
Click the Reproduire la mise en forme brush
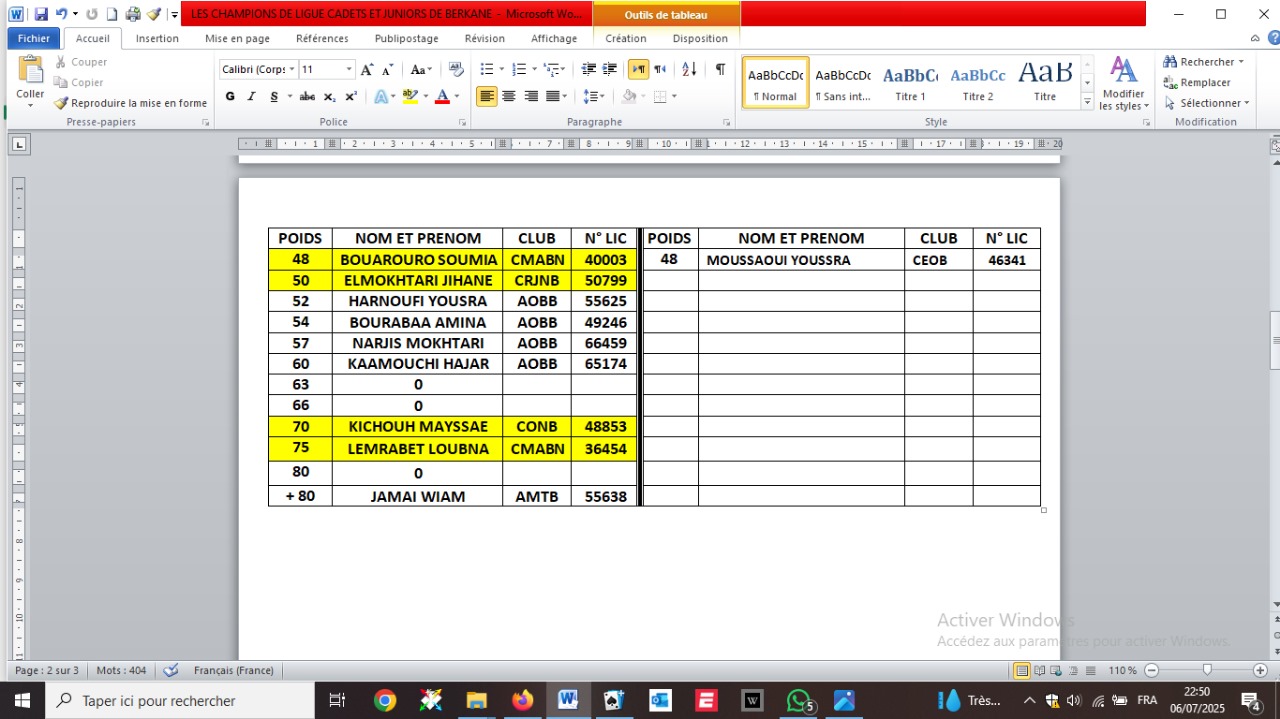130,103
